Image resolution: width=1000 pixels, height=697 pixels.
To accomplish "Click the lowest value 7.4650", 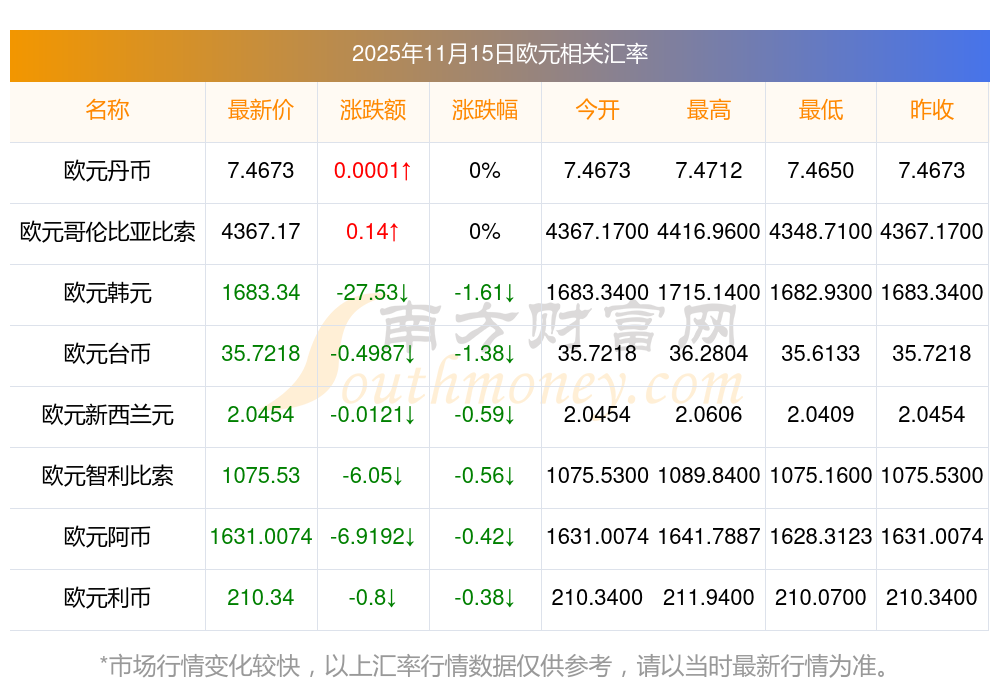I will point(821,171).
